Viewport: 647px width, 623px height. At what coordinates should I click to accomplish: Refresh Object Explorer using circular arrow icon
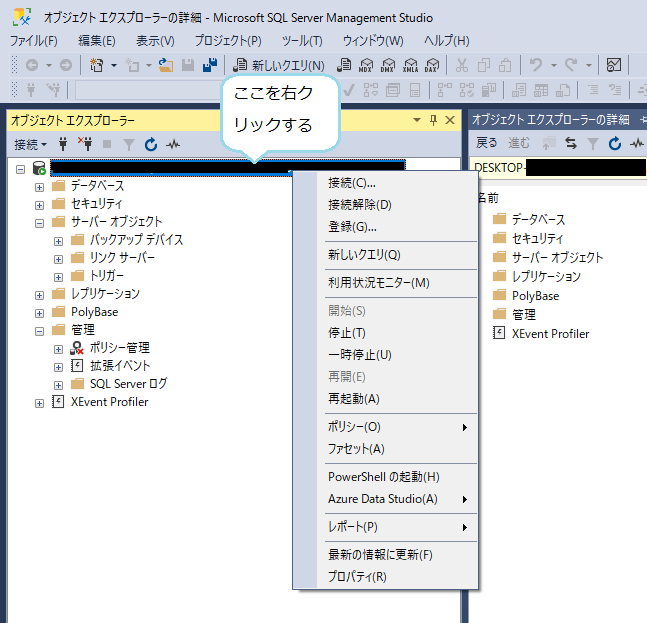[151, 144]
